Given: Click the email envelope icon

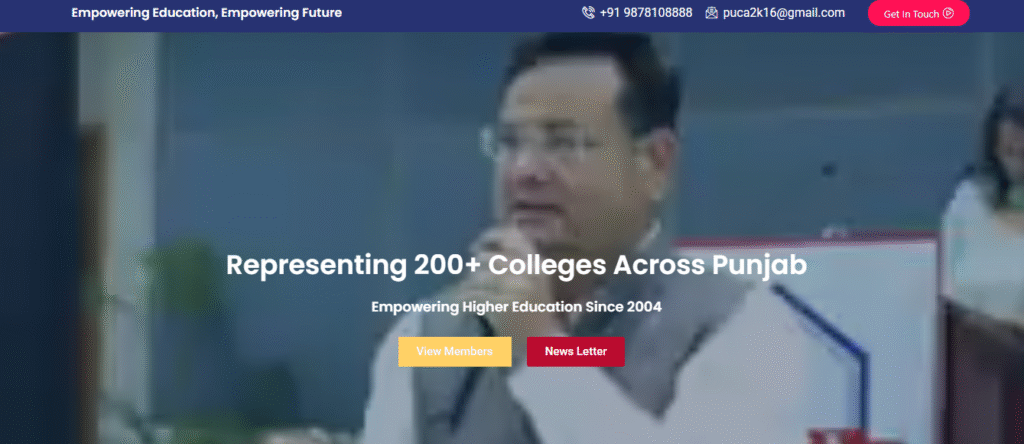Looking at the screenshot, I should 712,12.
